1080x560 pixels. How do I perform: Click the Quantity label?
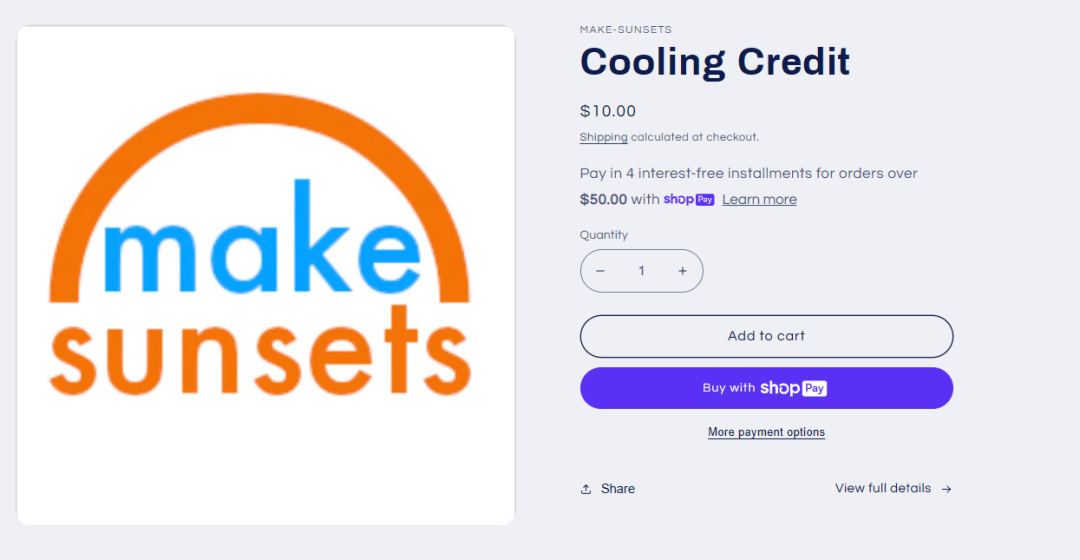(603, 235)
